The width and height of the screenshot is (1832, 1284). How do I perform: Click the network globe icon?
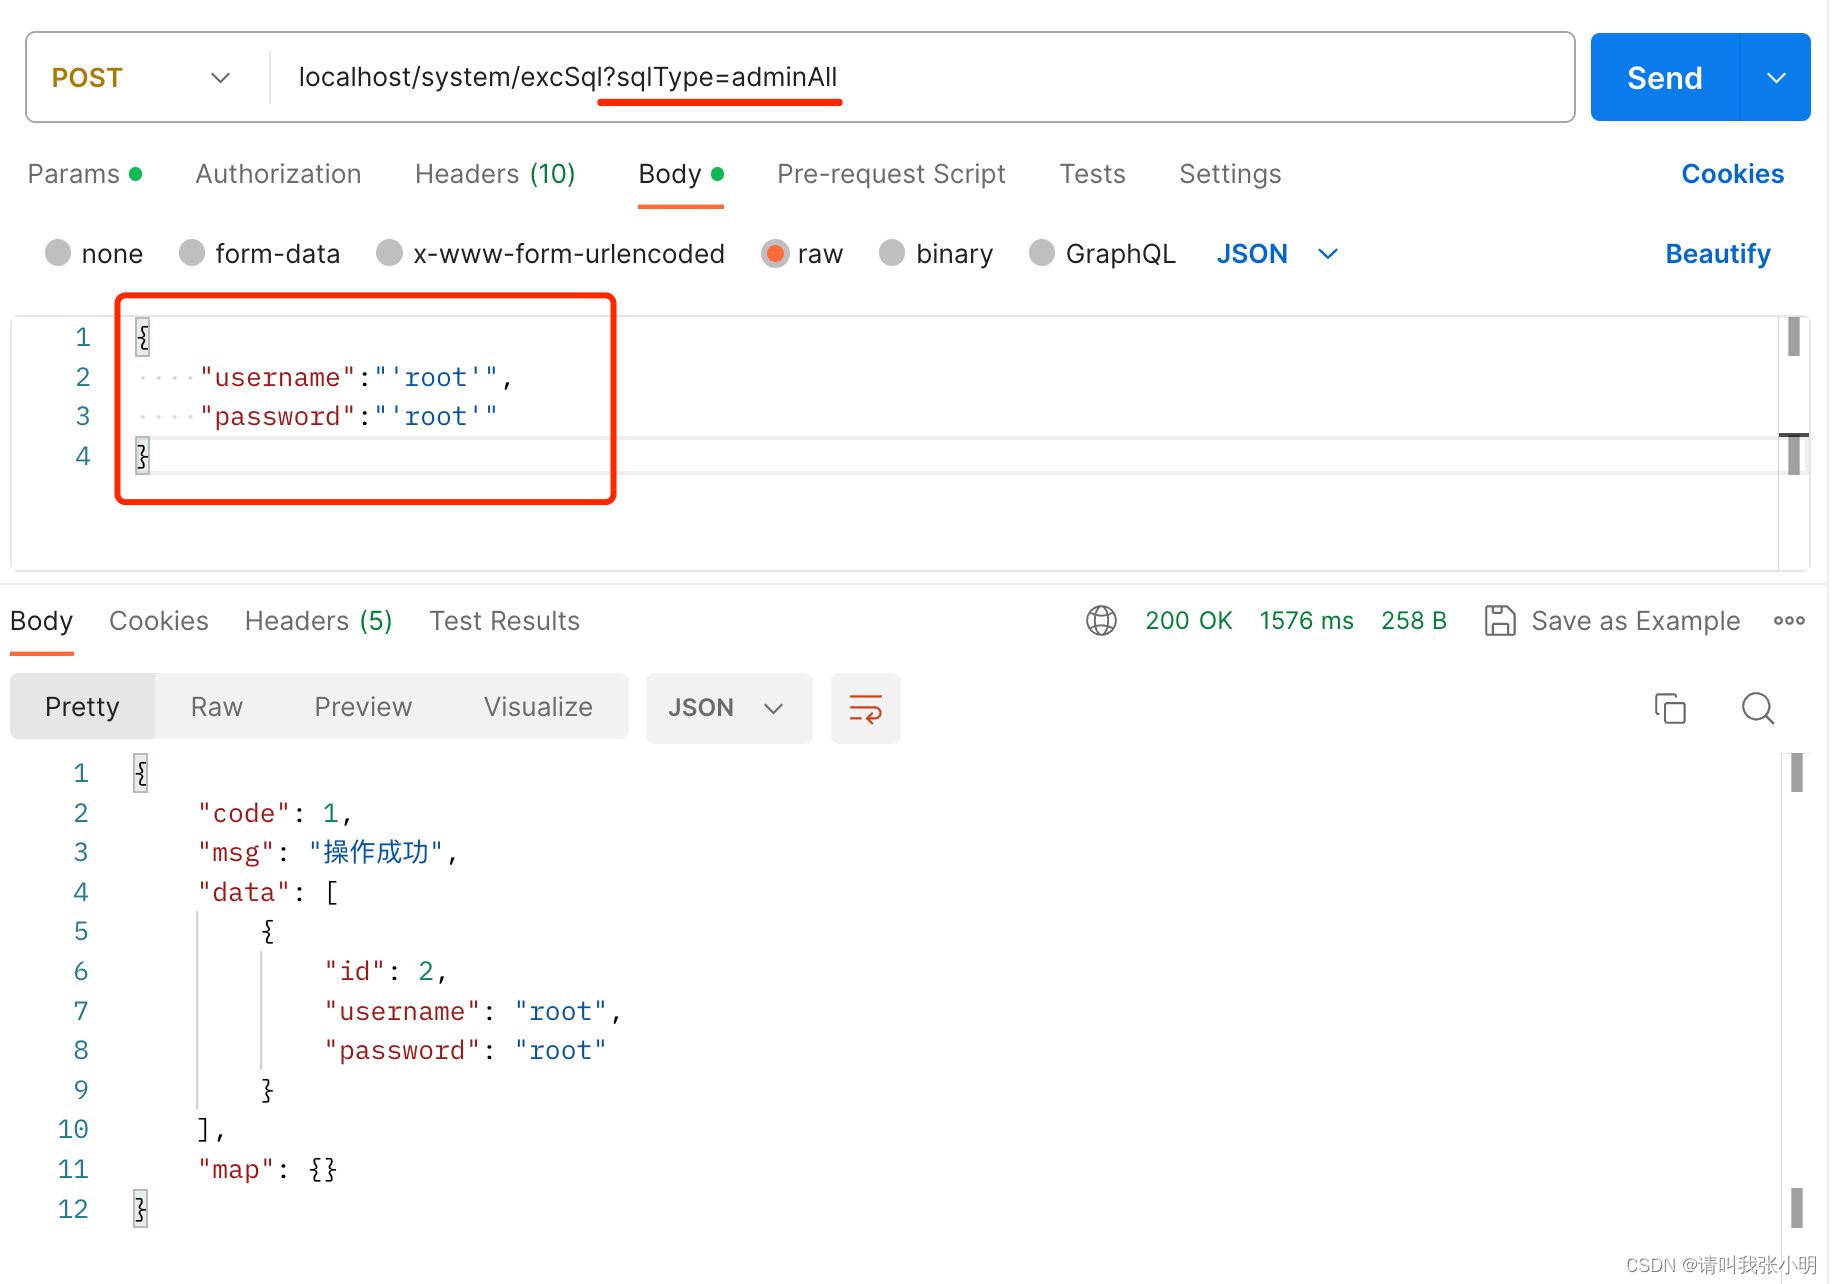(1101, 621)
